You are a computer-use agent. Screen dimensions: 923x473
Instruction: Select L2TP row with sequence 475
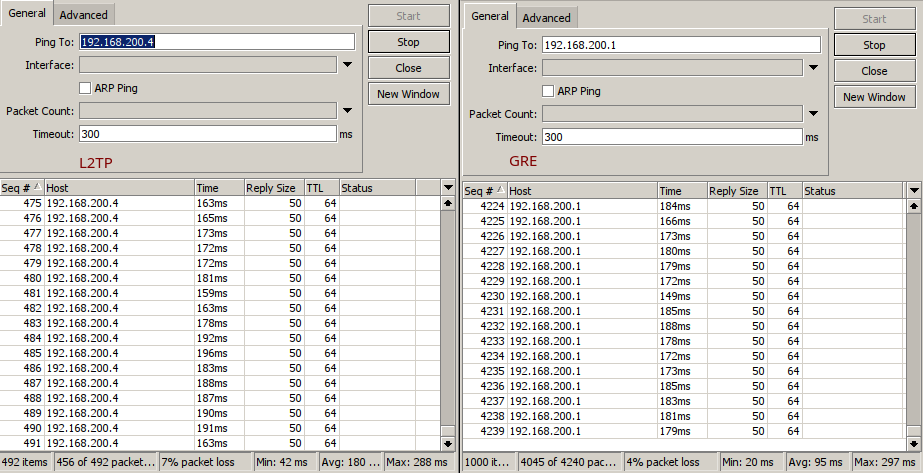tap(220, 203)
